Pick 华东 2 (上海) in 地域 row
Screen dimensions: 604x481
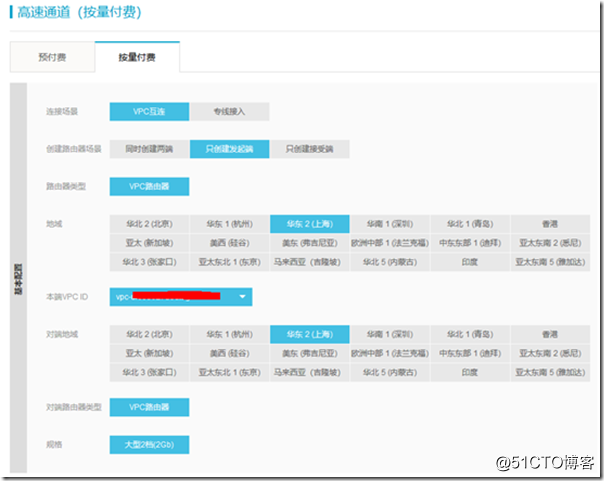point(310,224)
